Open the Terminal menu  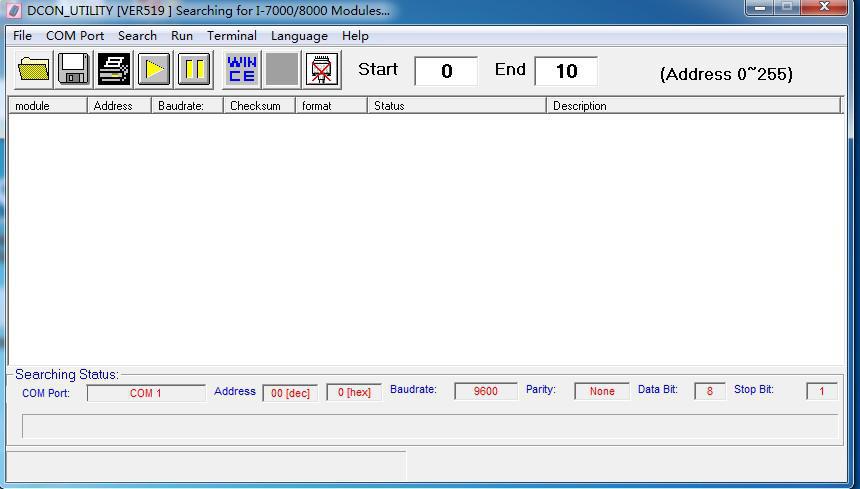coord(231,36)
